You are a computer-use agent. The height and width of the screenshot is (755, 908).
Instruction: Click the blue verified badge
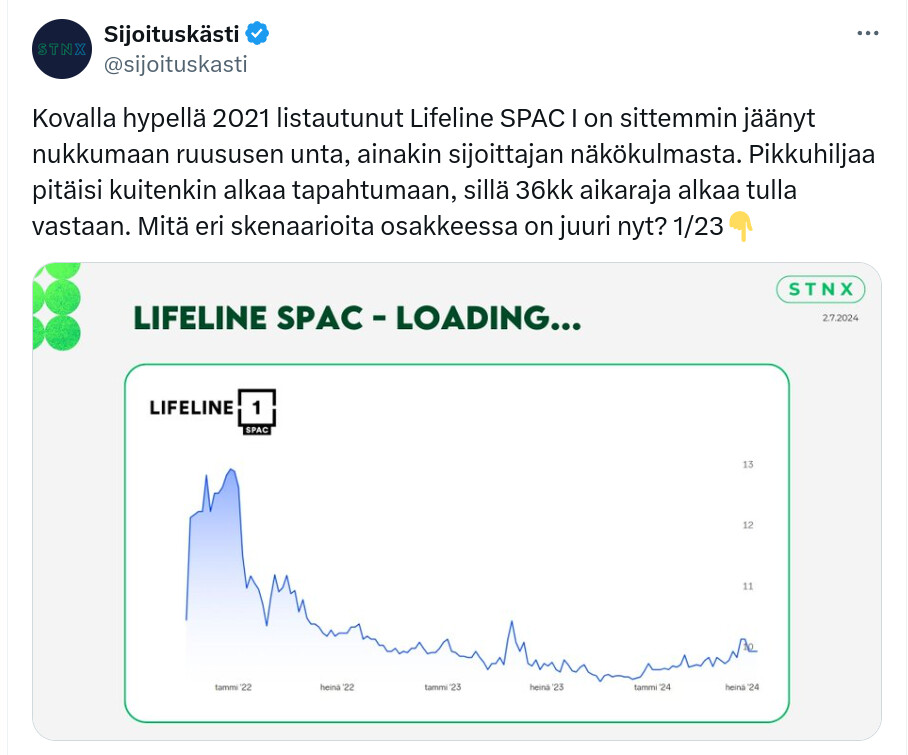(258, 34)
